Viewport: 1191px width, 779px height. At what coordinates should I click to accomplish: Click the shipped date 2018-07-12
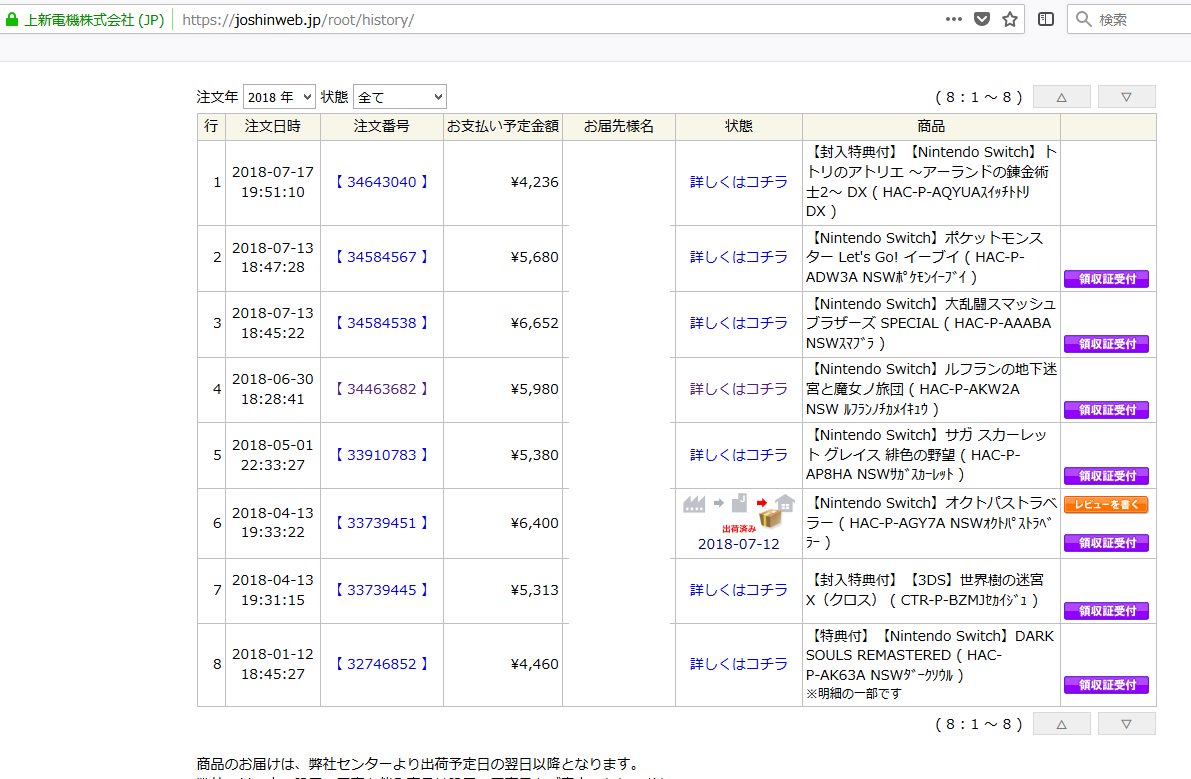point(738,544)
